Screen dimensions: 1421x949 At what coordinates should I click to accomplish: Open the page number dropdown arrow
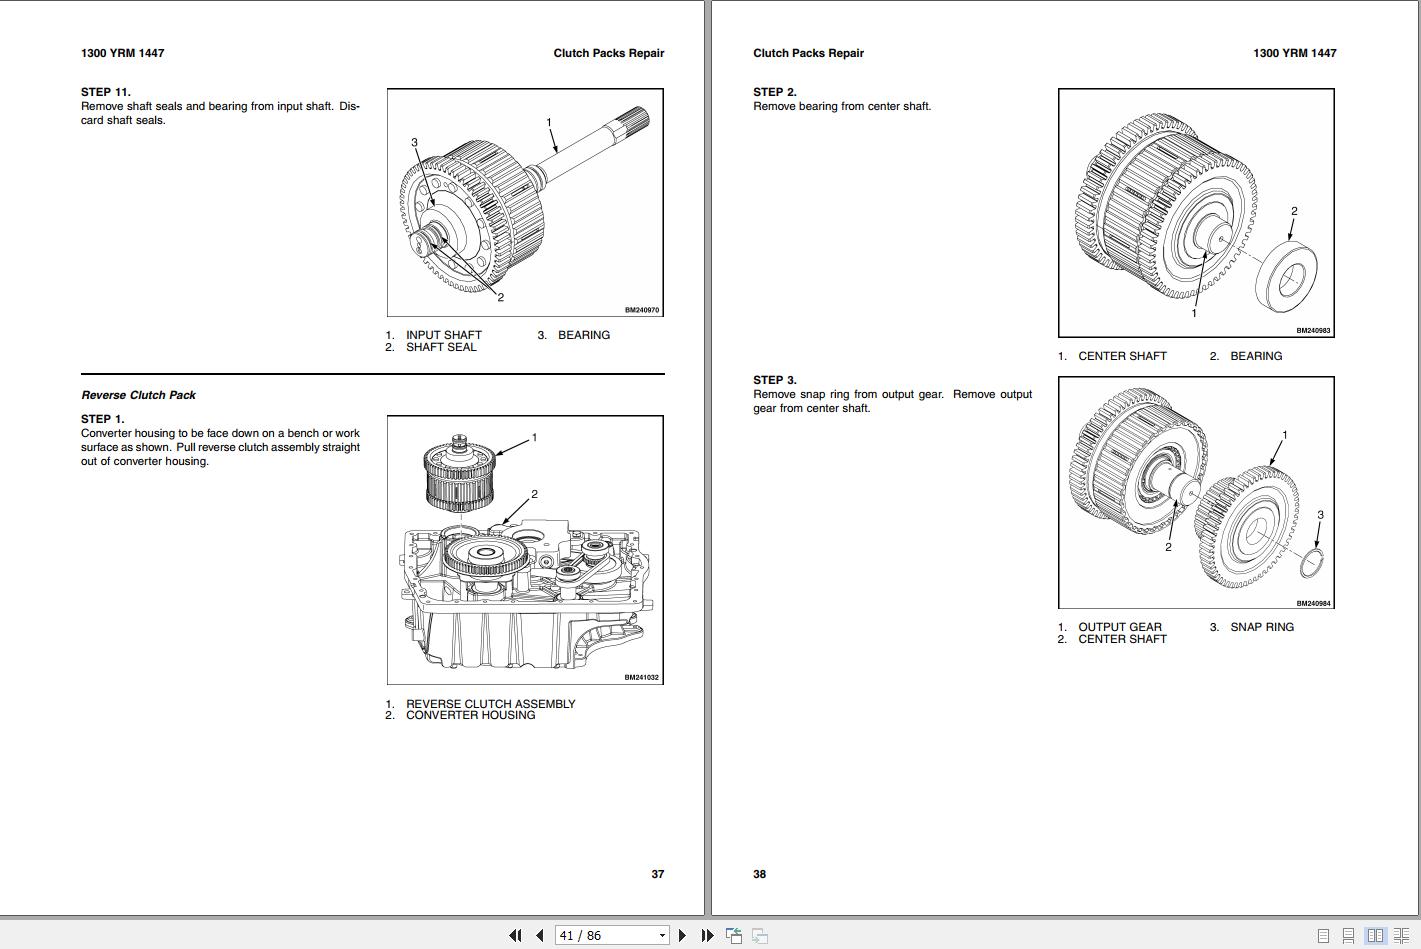pyautogui.click(x=662, y=936)
